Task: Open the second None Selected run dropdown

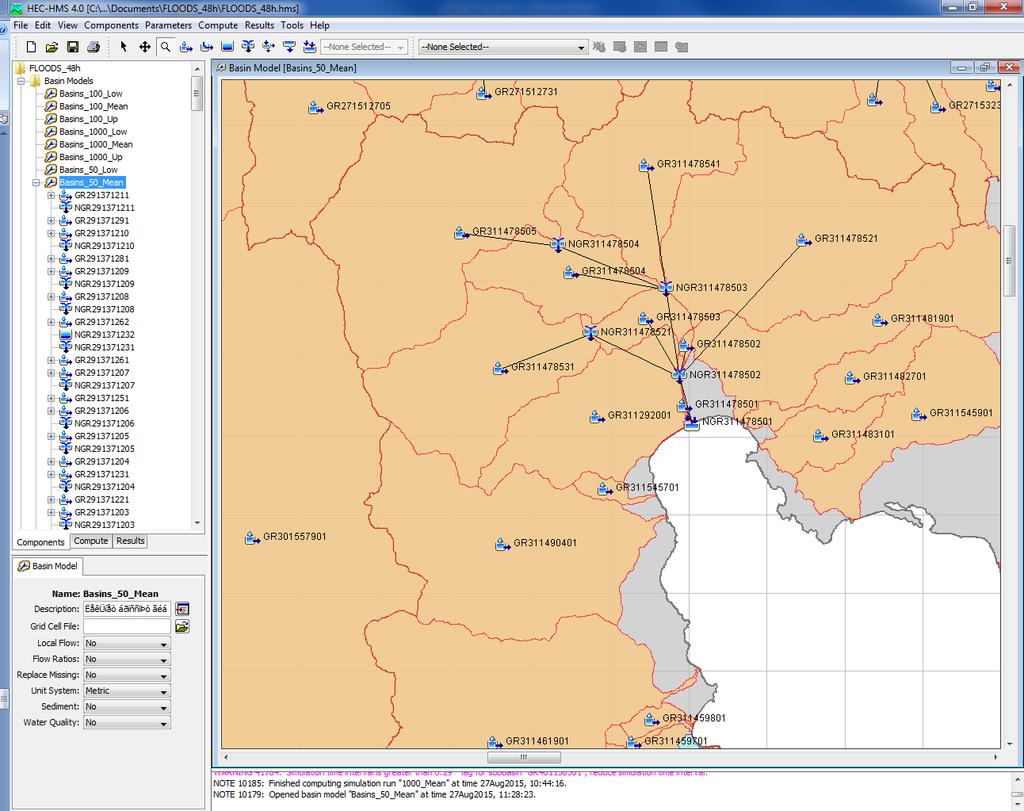Action: tap(503, 47)
